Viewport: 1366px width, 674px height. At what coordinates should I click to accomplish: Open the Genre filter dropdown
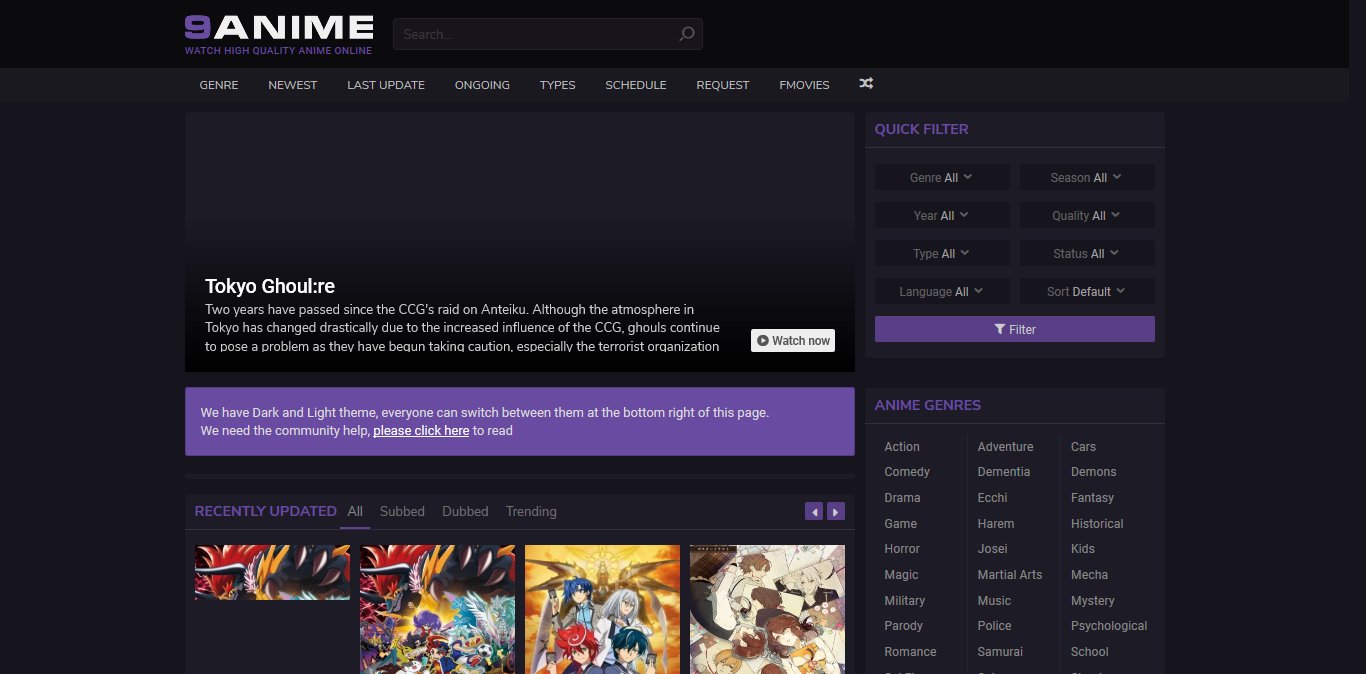(x=942, y=177)
